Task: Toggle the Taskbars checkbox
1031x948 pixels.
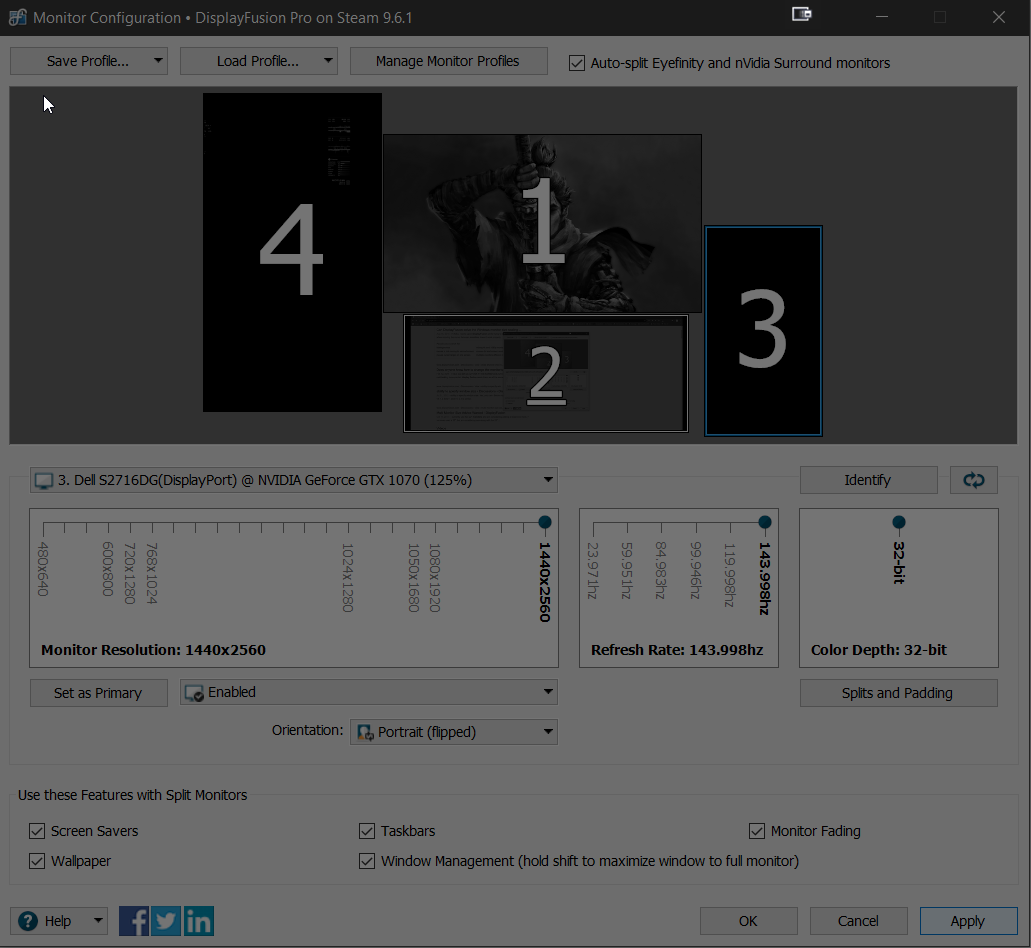Action: point(367,831)
